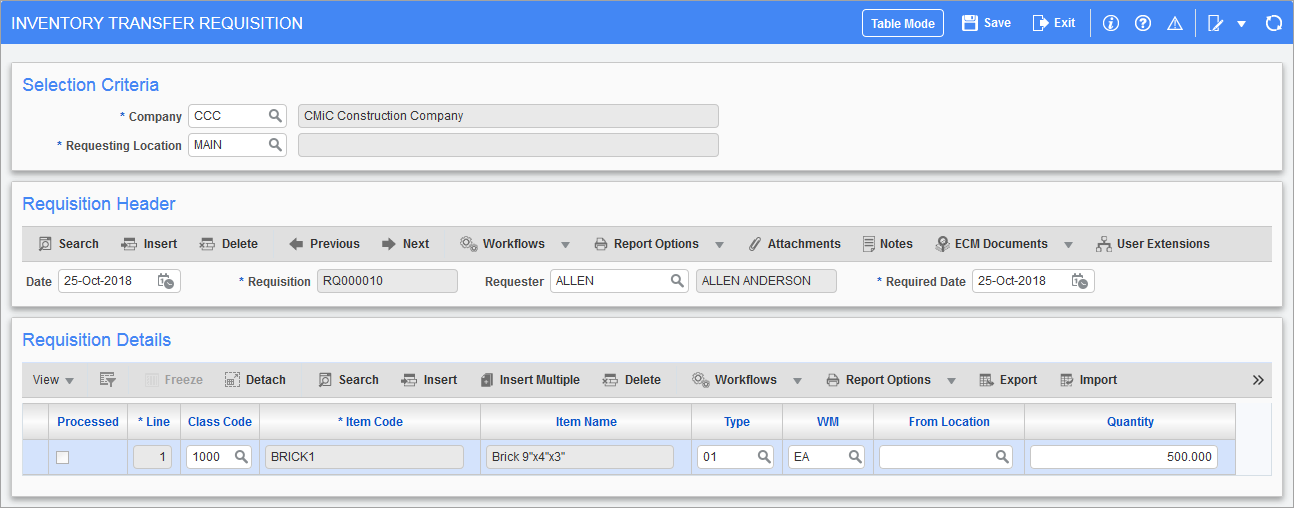The width and height of the screenshot is (1294, 508).
Task: Open calendar picker for Required Date
Action: (1080, 281)
